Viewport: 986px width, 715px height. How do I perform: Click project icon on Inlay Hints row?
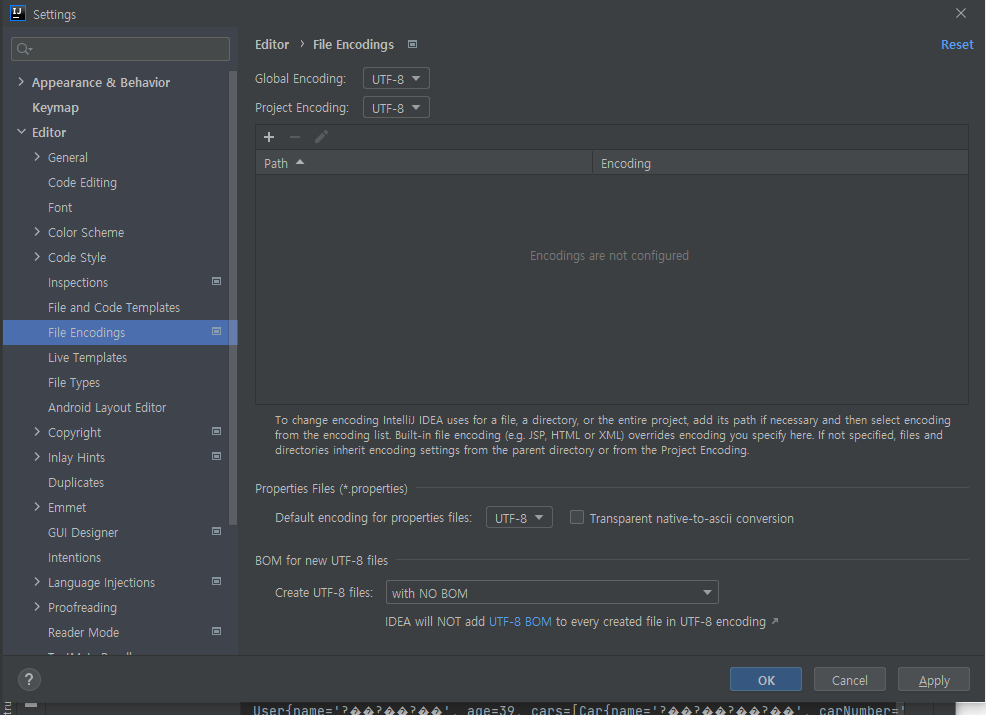point(216,457)
